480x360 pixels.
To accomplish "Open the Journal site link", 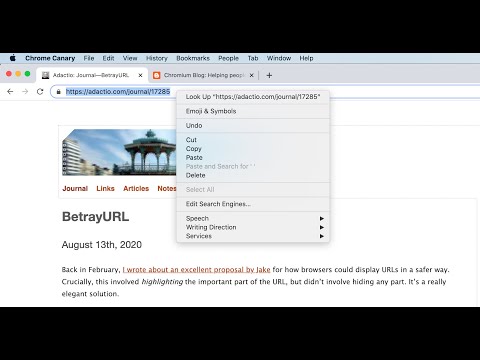I will (x=75, y=188).
